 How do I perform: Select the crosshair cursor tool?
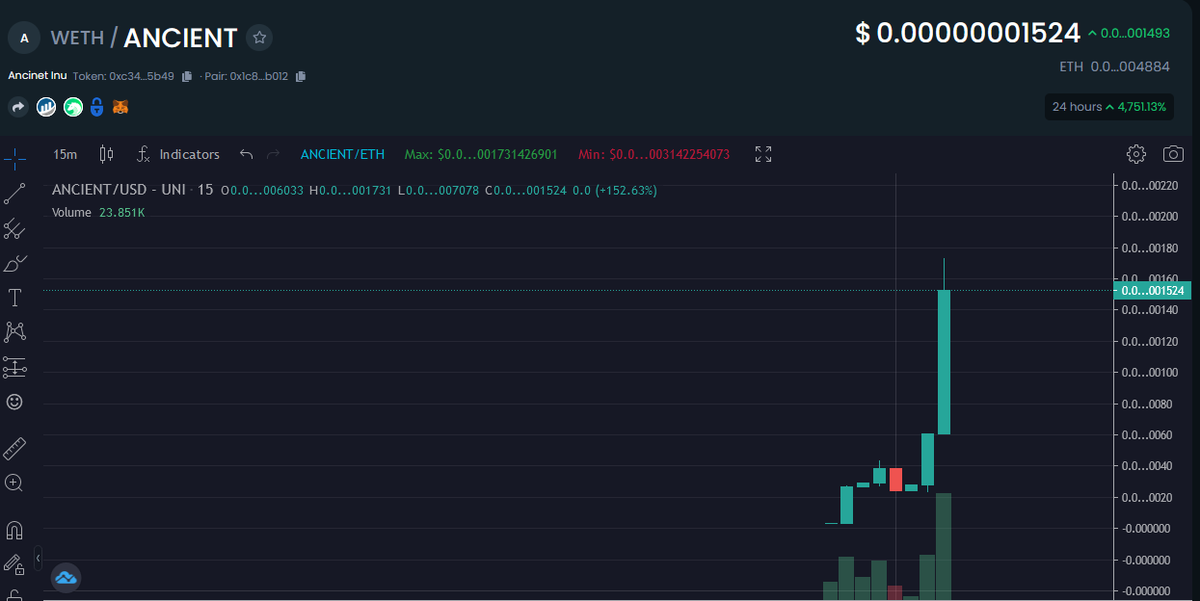pyautogui.click(x=15, y=158)
